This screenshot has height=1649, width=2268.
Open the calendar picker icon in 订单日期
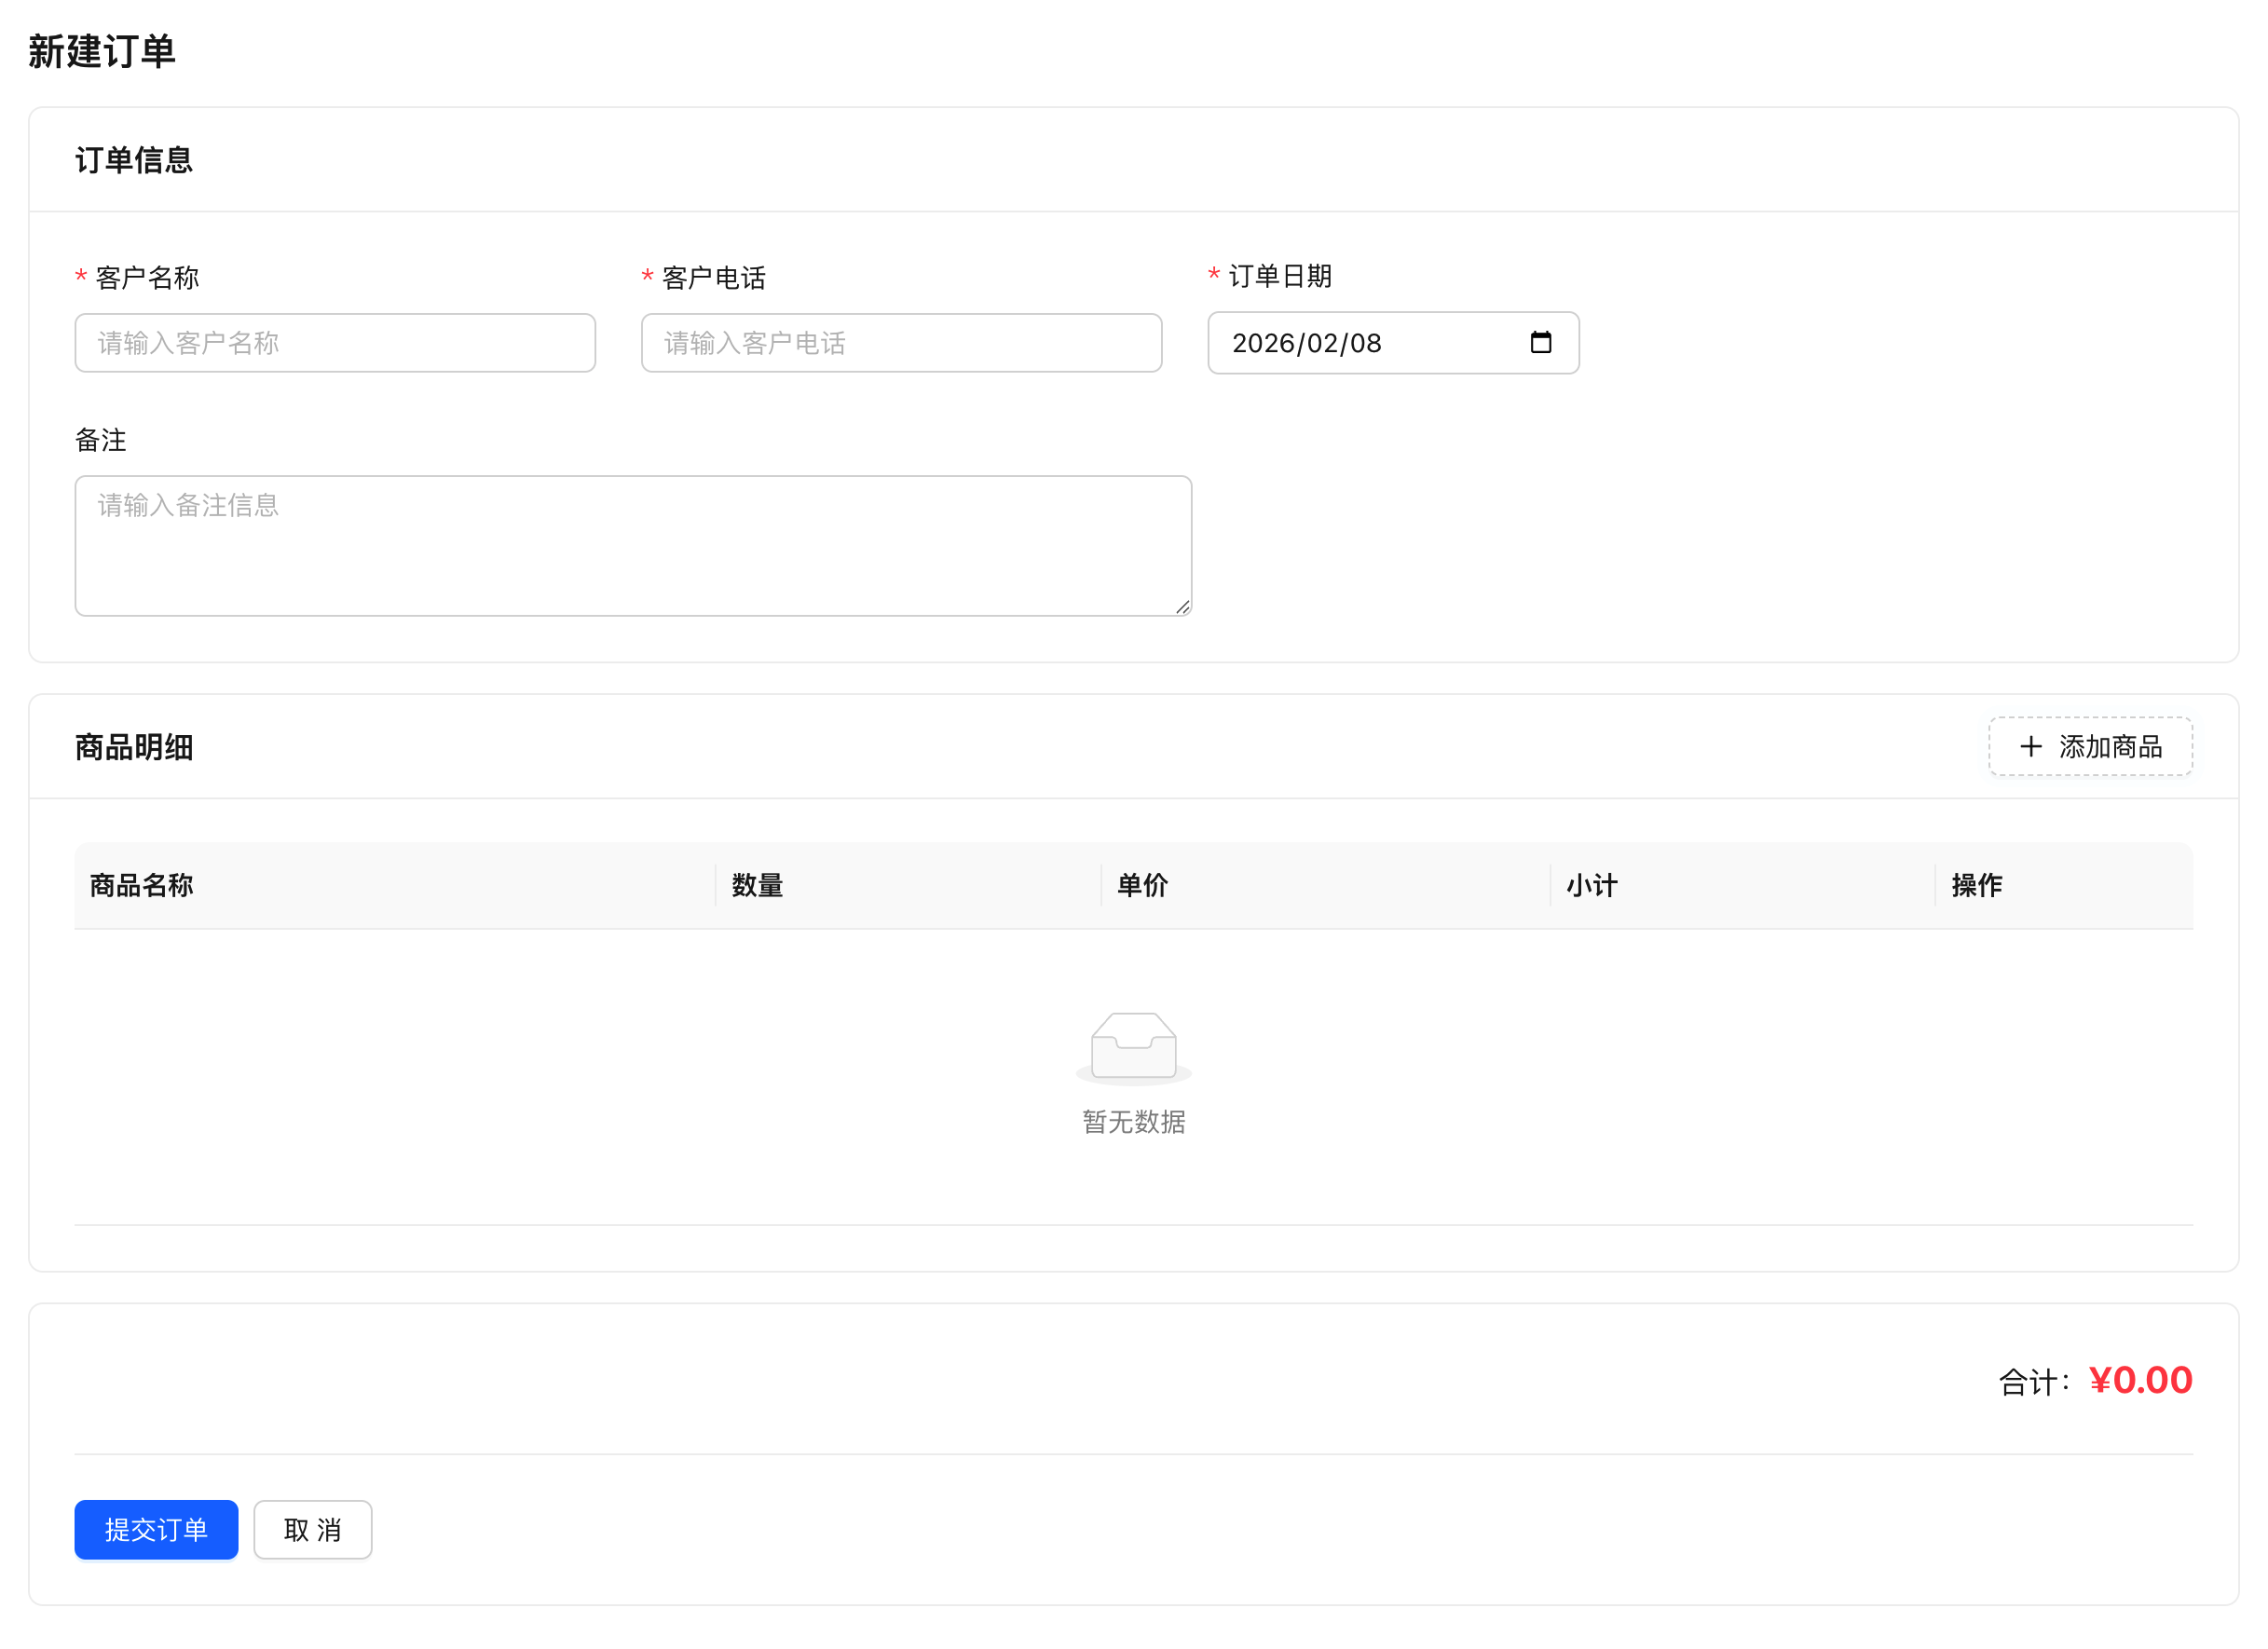1540,343
